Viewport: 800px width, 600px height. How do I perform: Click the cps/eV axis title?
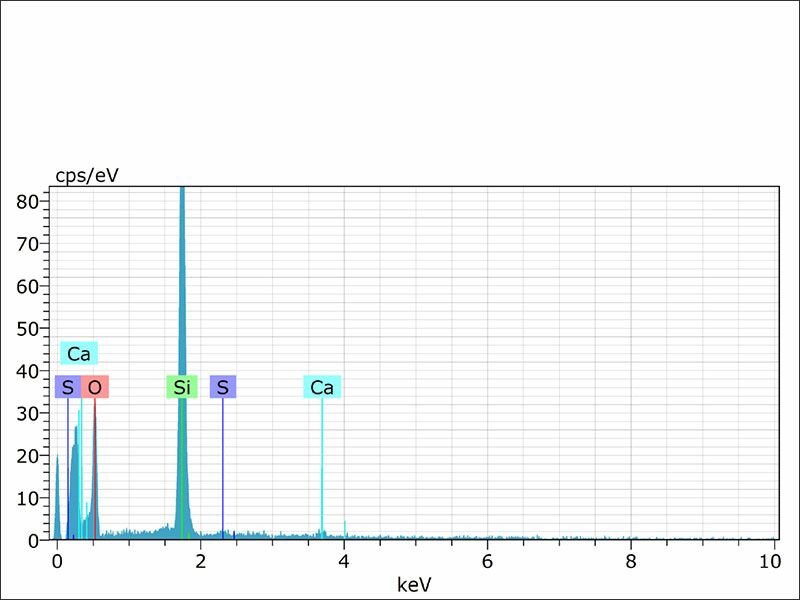tap(87, 176)
